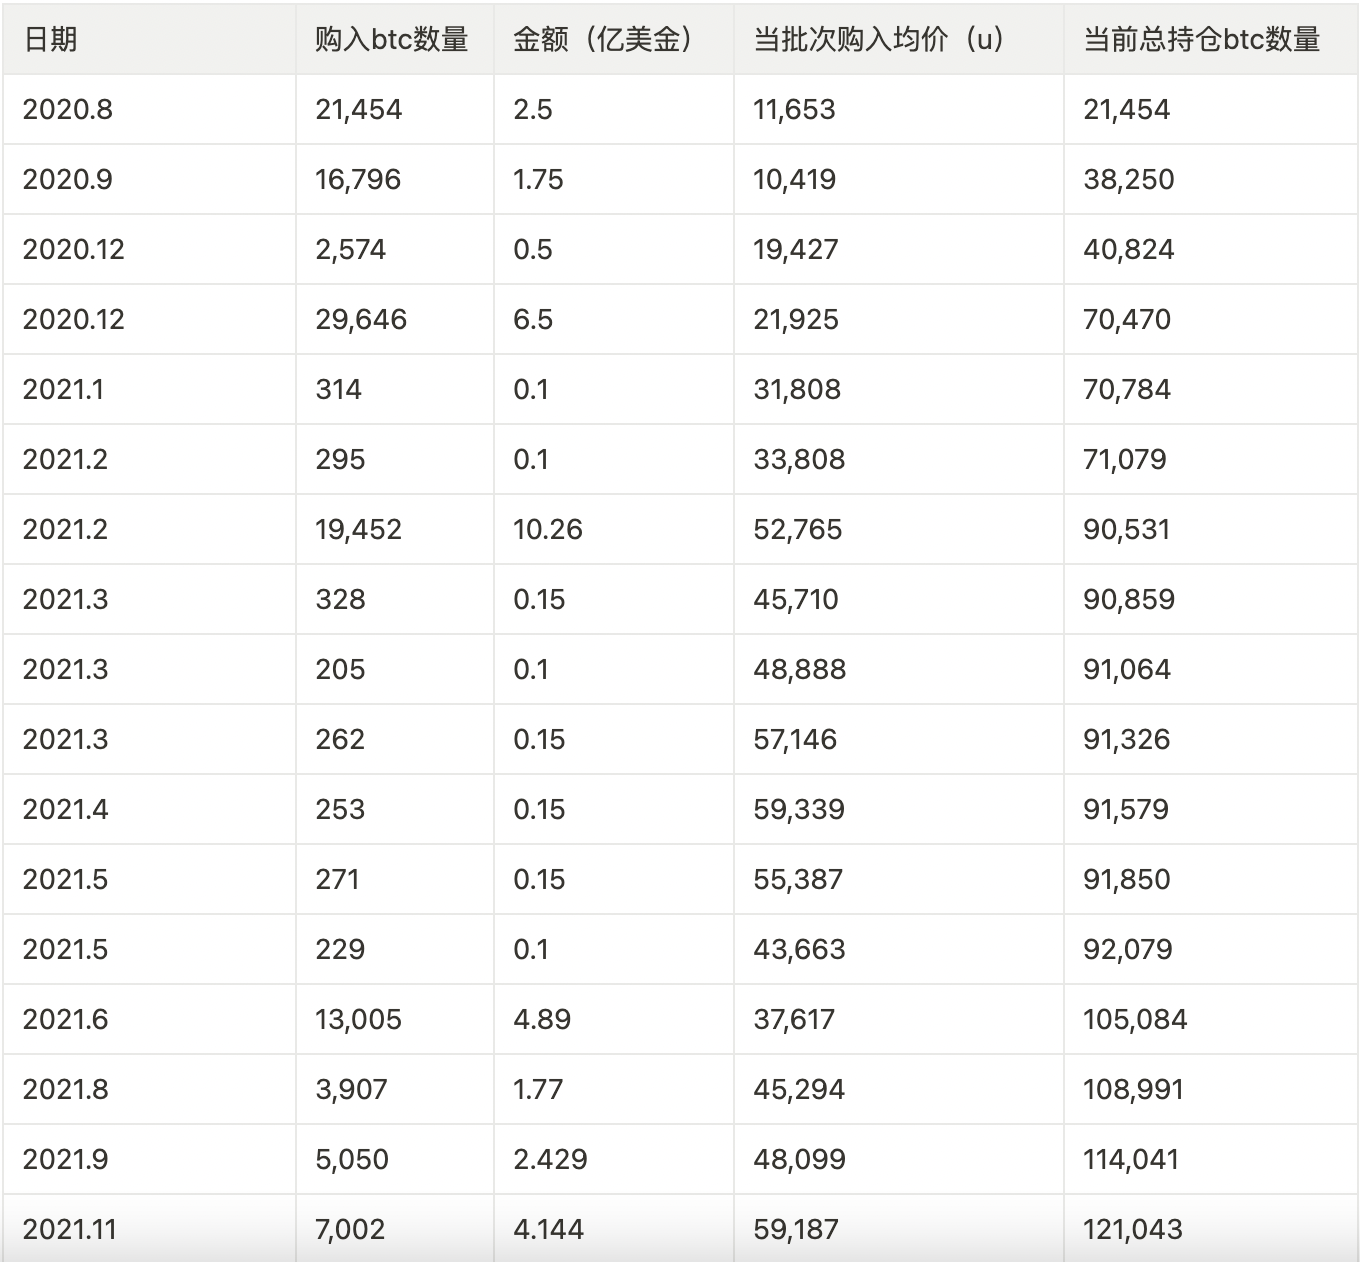Click the 2021.4 date cell
This screenshot has height=1262, width=1360.
coord(66,809)
